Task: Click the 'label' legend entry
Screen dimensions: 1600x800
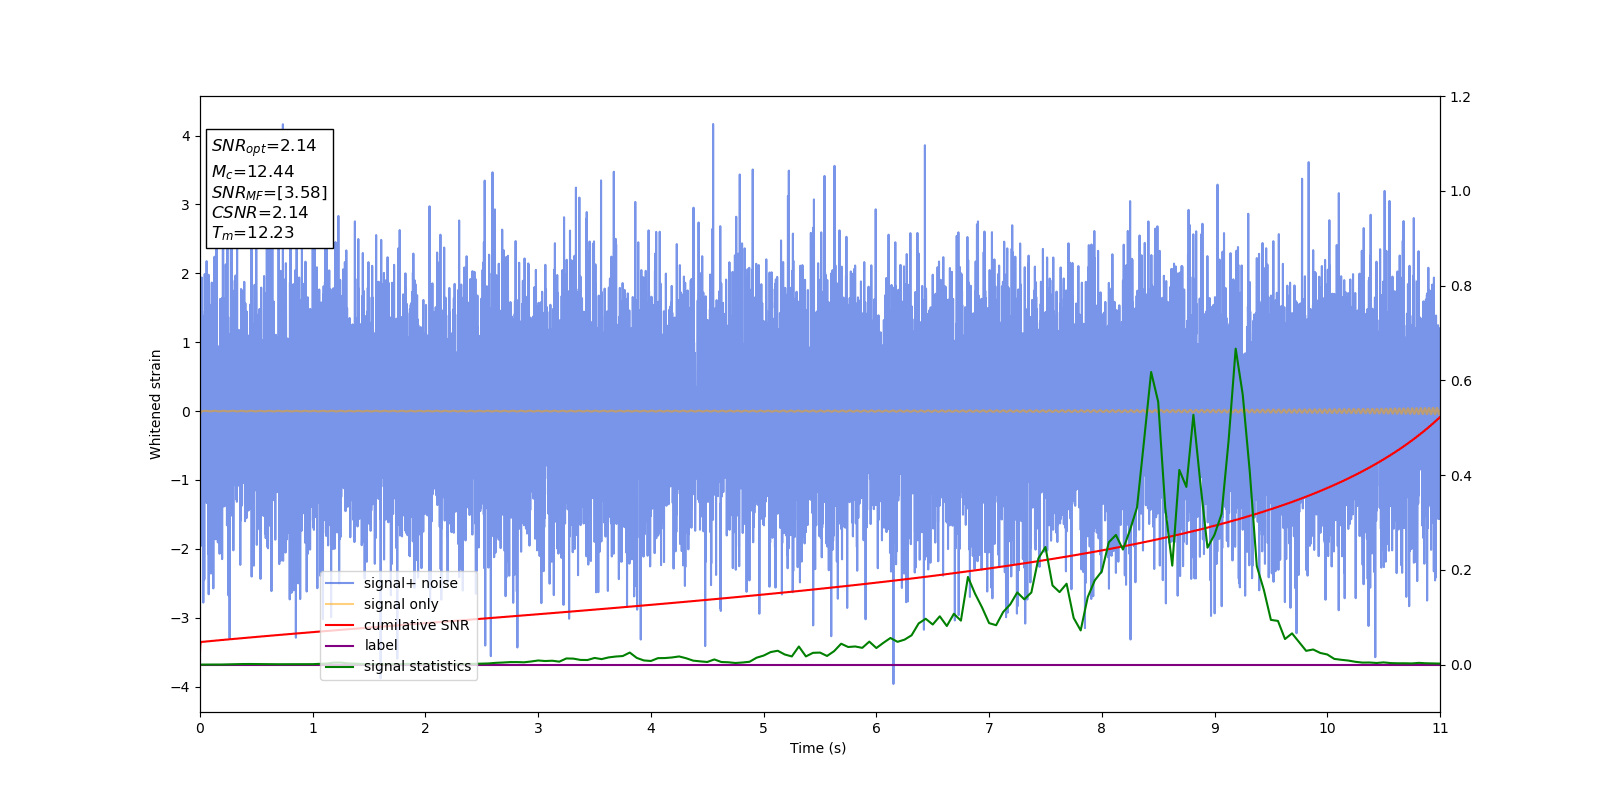Action: (362, 646)
